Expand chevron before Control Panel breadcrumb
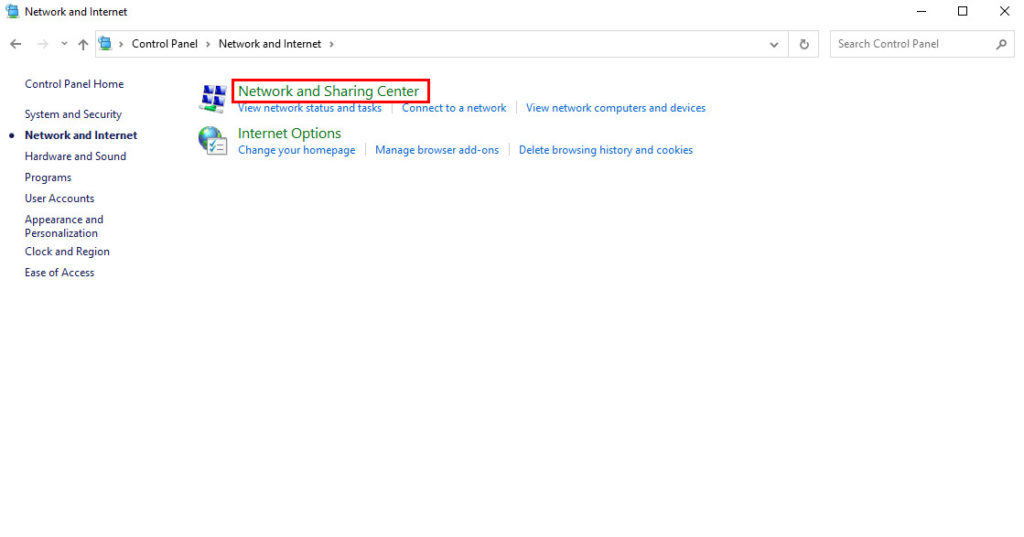The height and width of the screenshot is (537, 1024). coord(121,44)
